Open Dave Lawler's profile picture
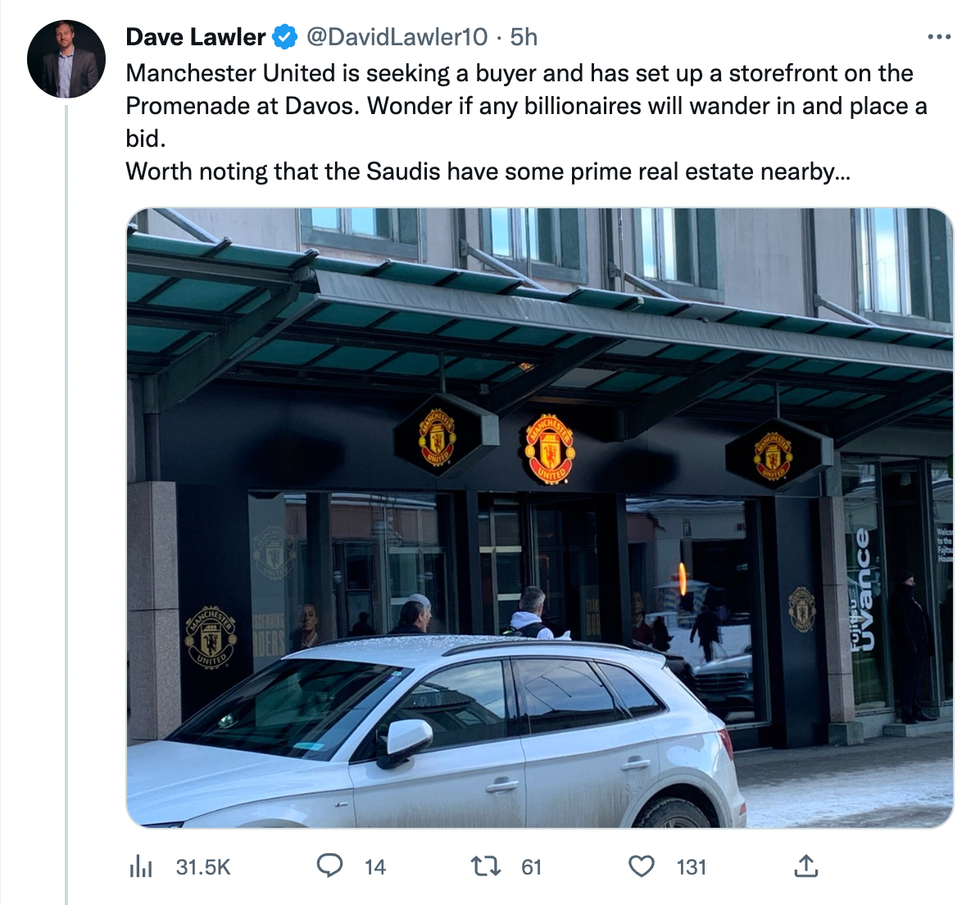 (x=66, y=59)
